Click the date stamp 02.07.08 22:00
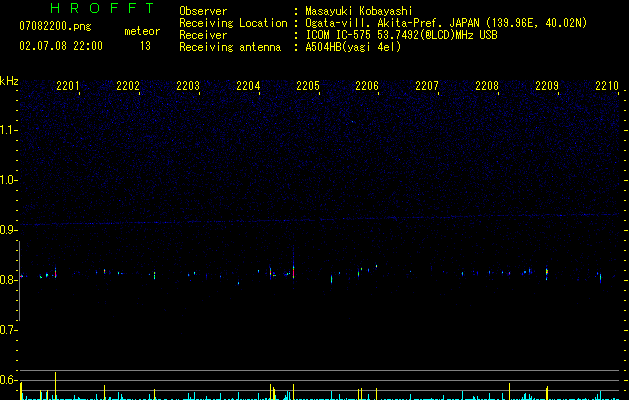The image size is (629, 400). [61, 46]
